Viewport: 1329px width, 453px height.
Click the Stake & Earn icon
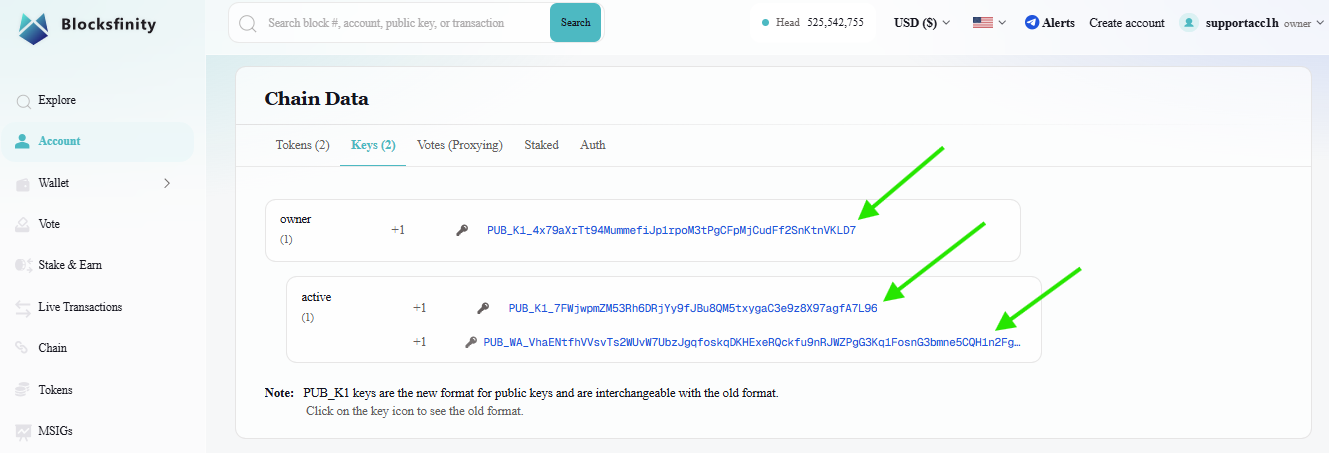(22, 266)
